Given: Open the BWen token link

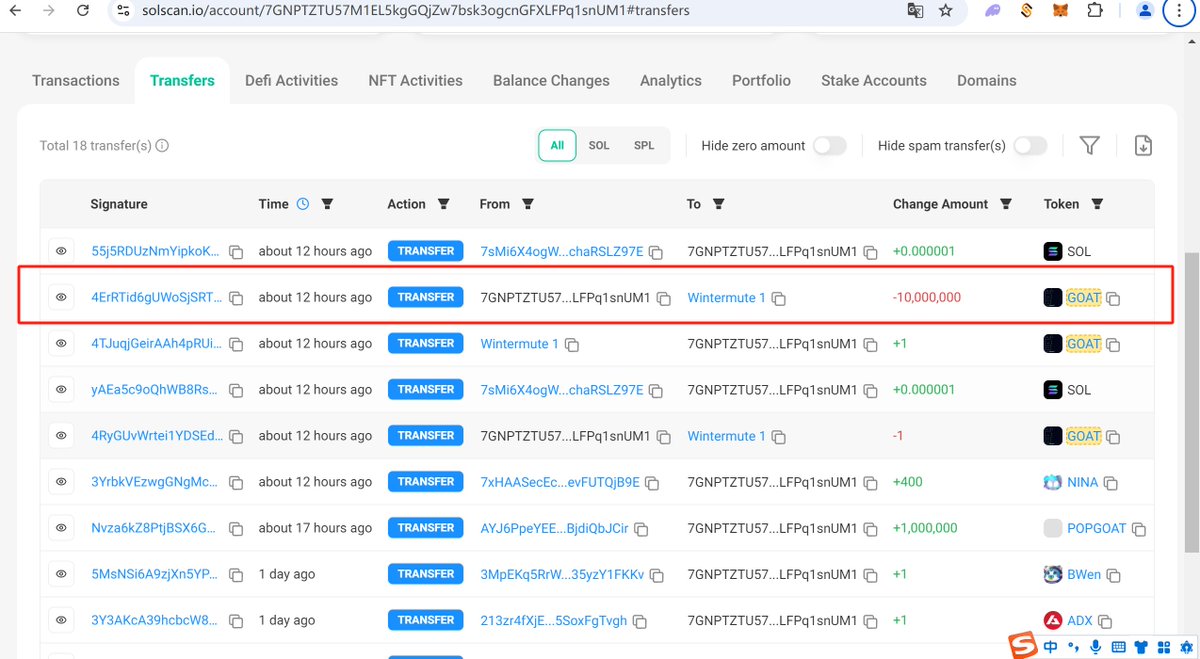Looking at the screenshot, I should (x=1084, y=574).
